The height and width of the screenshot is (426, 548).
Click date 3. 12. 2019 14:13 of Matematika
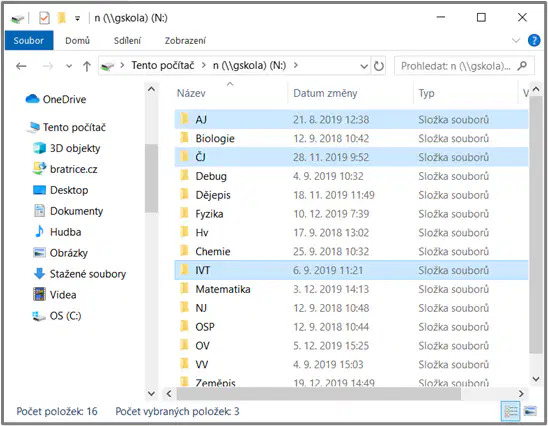point(331,289)
